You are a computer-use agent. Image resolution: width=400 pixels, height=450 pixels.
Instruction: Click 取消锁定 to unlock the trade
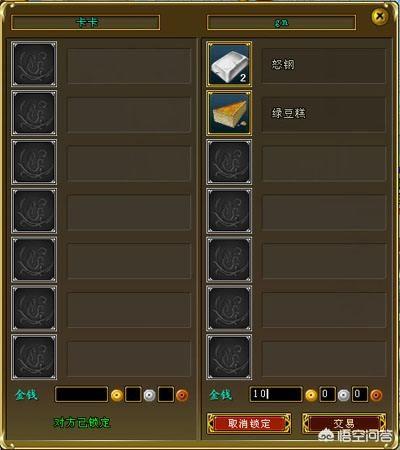[x=249, y=424]
